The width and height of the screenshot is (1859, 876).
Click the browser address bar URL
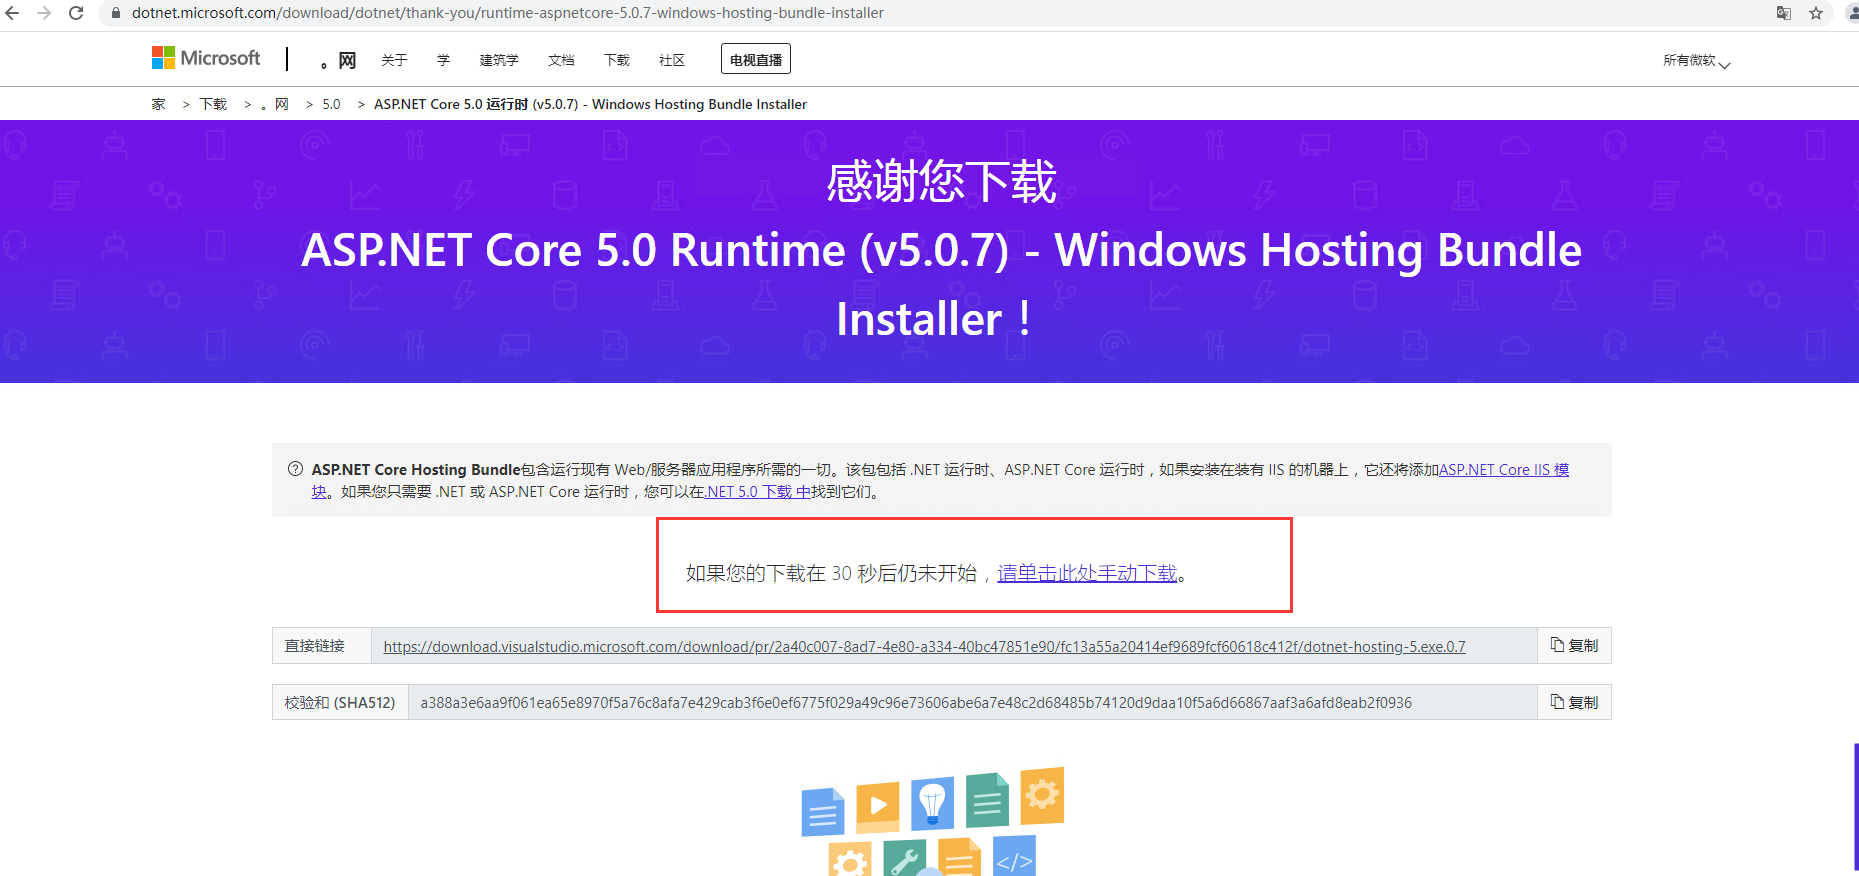[x=508, y=13]
